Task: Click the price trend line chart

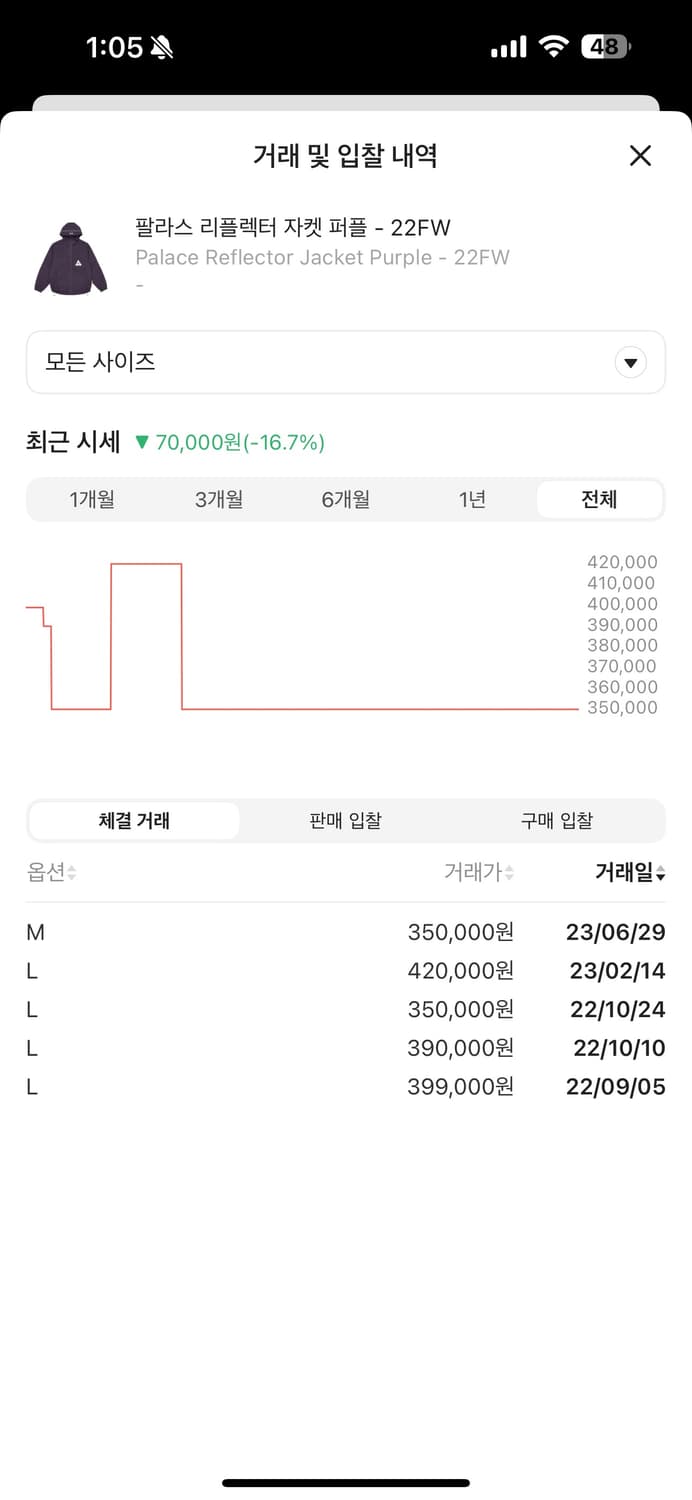Action: [x=300, y=640]
